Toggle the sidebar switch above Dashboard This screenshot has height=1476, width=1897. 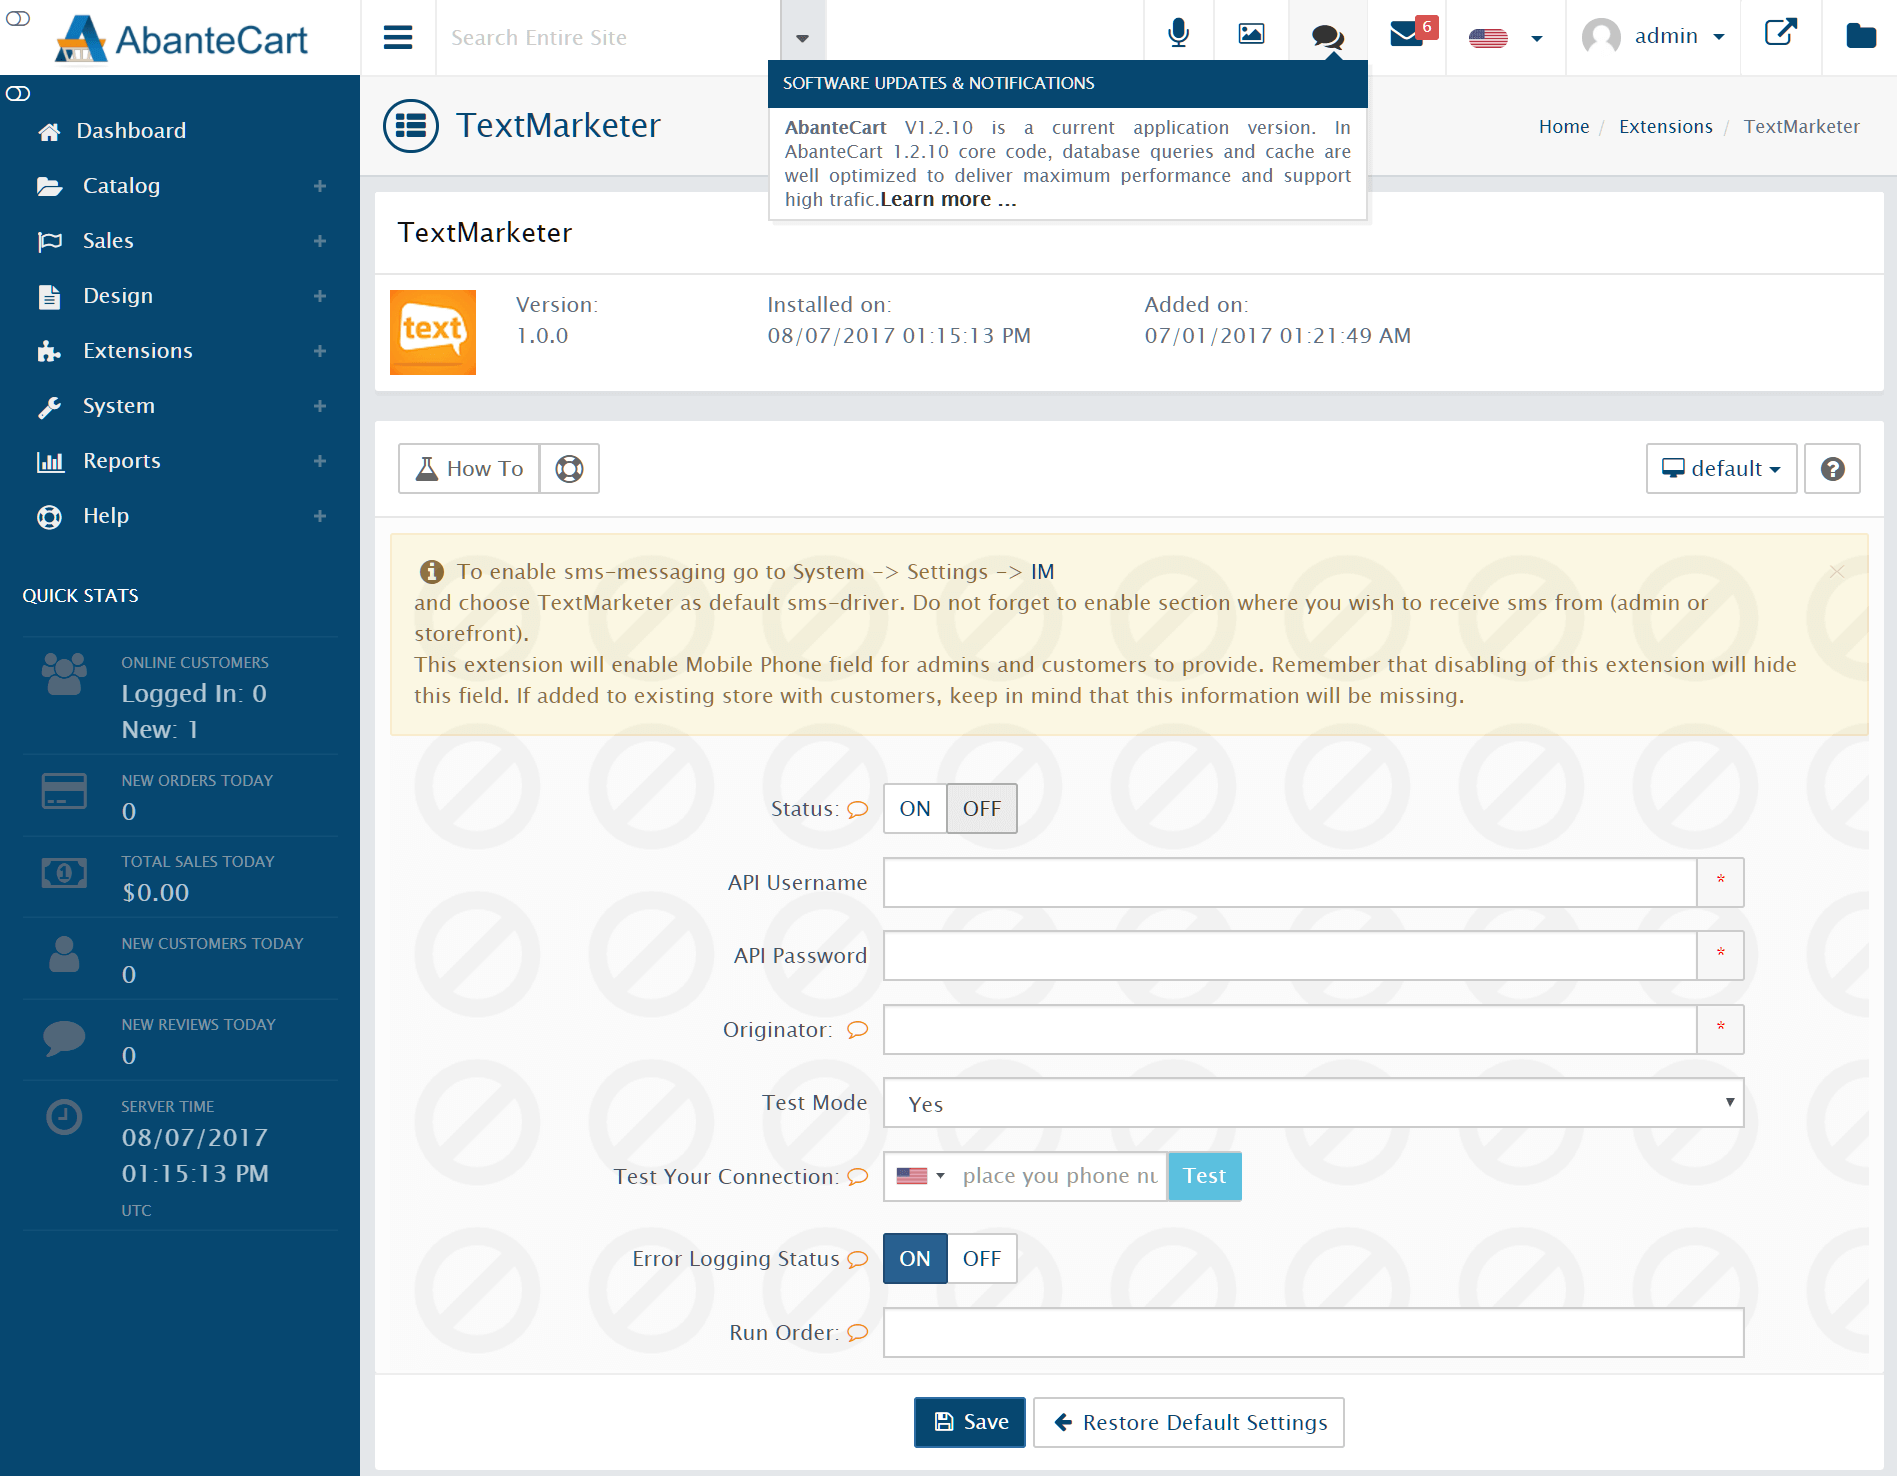18,94
